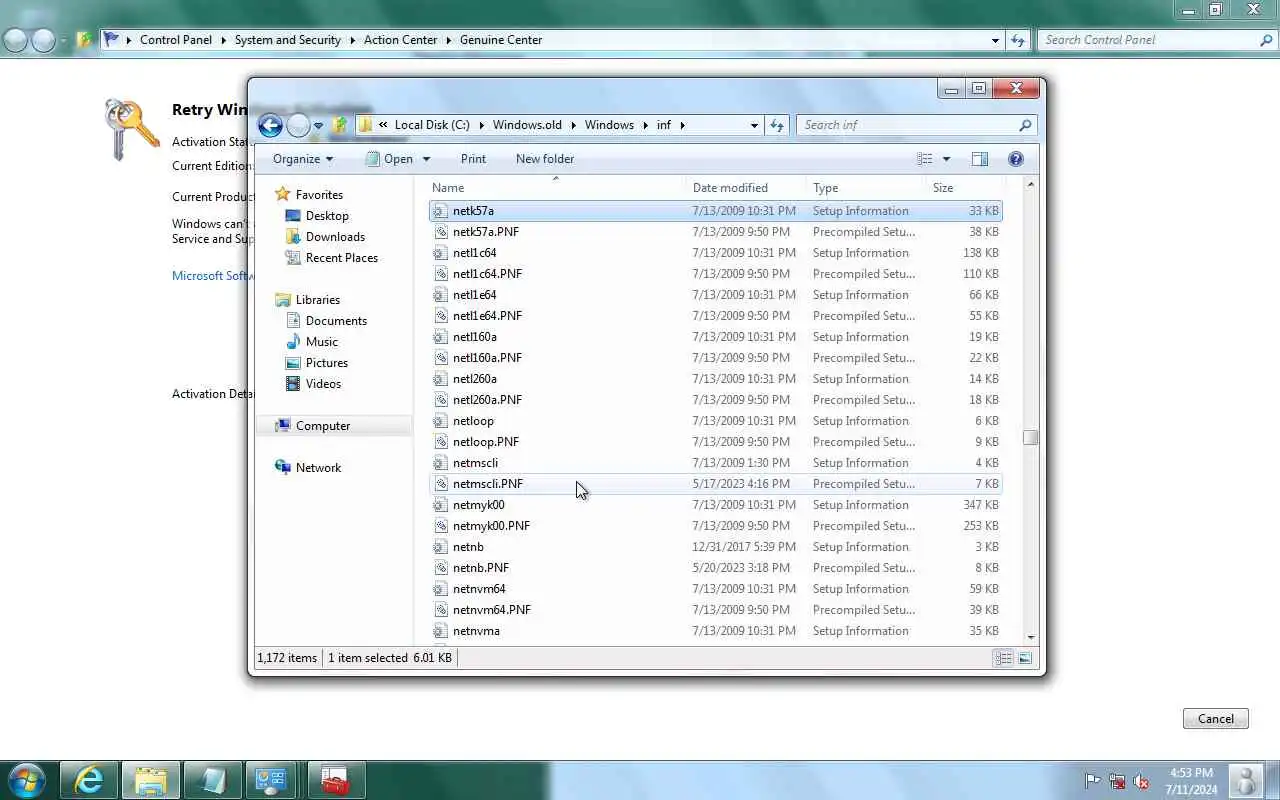Refresh the inf folder address bar
1280x800 pixels.
pos(777,125)
